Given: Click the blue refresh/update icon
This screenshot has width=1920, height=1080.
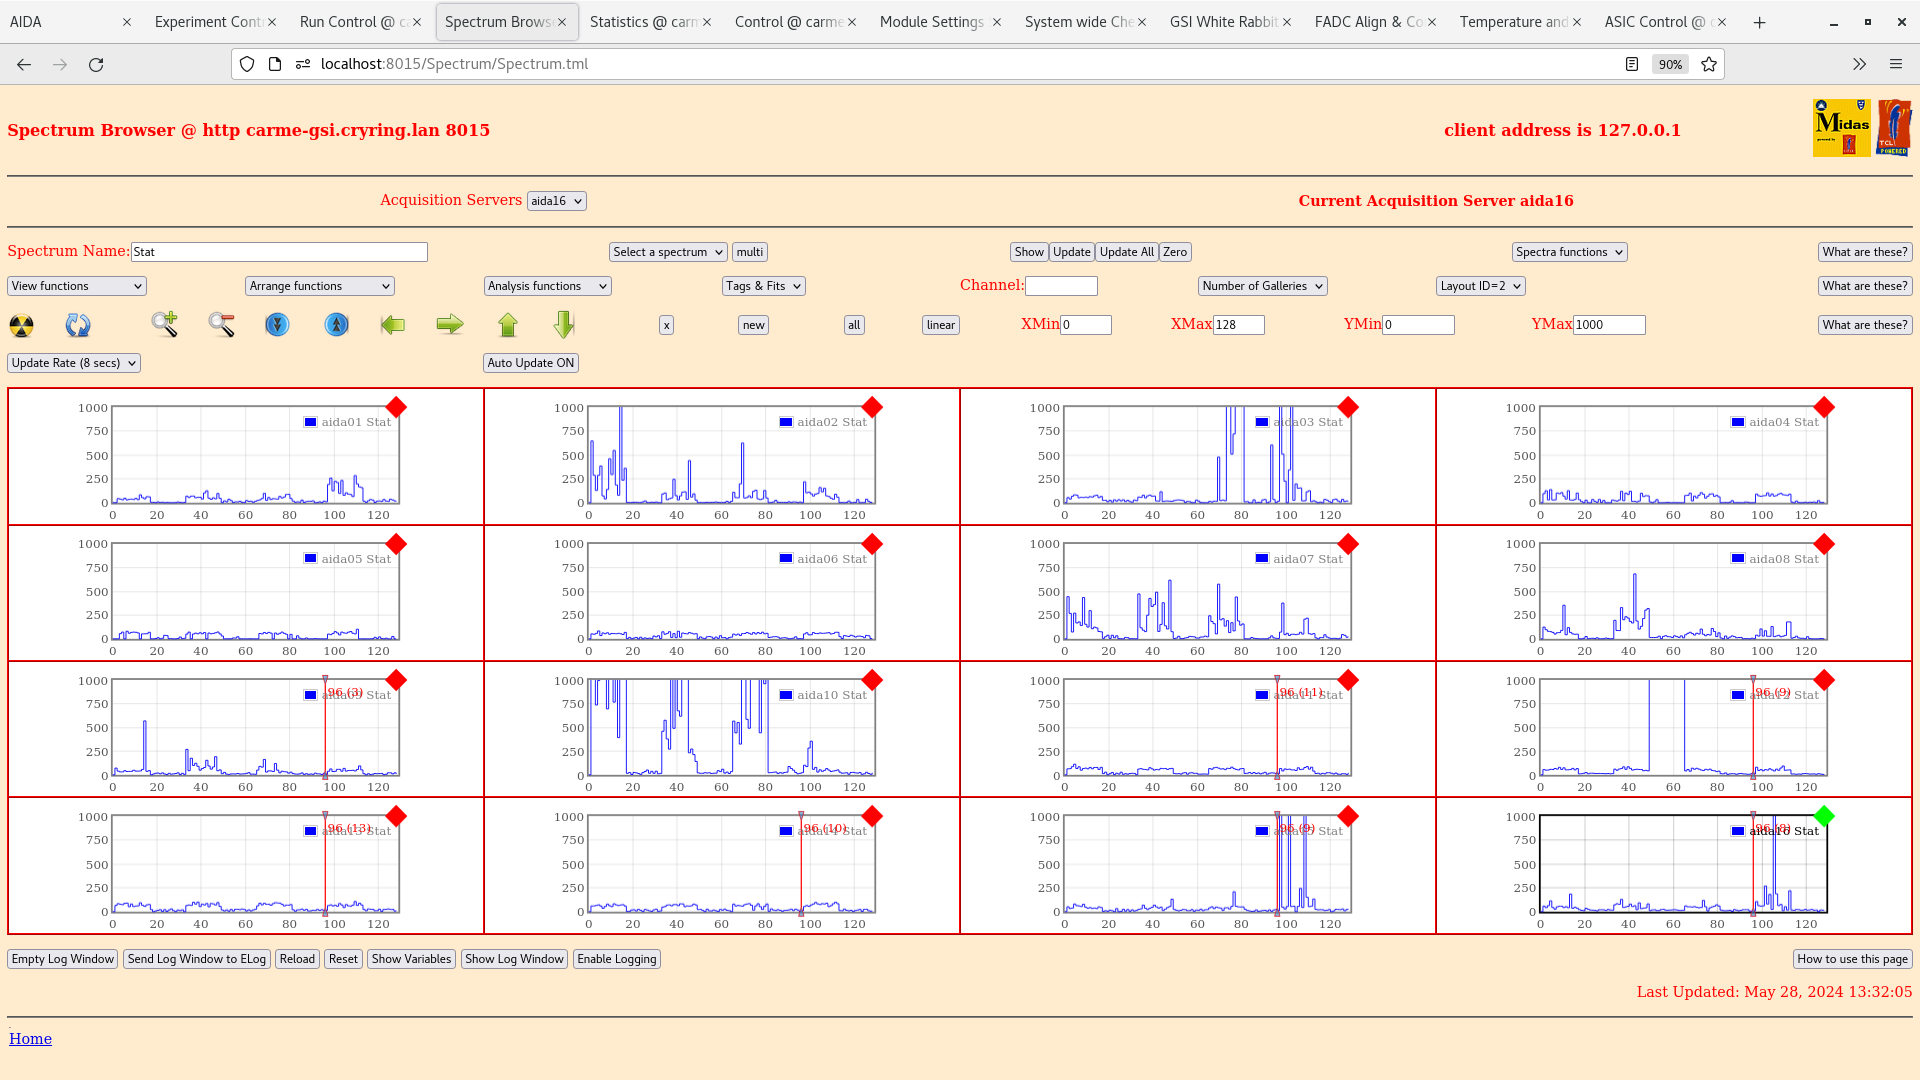Looking at the screenshot, I should (x=78, y=325).
